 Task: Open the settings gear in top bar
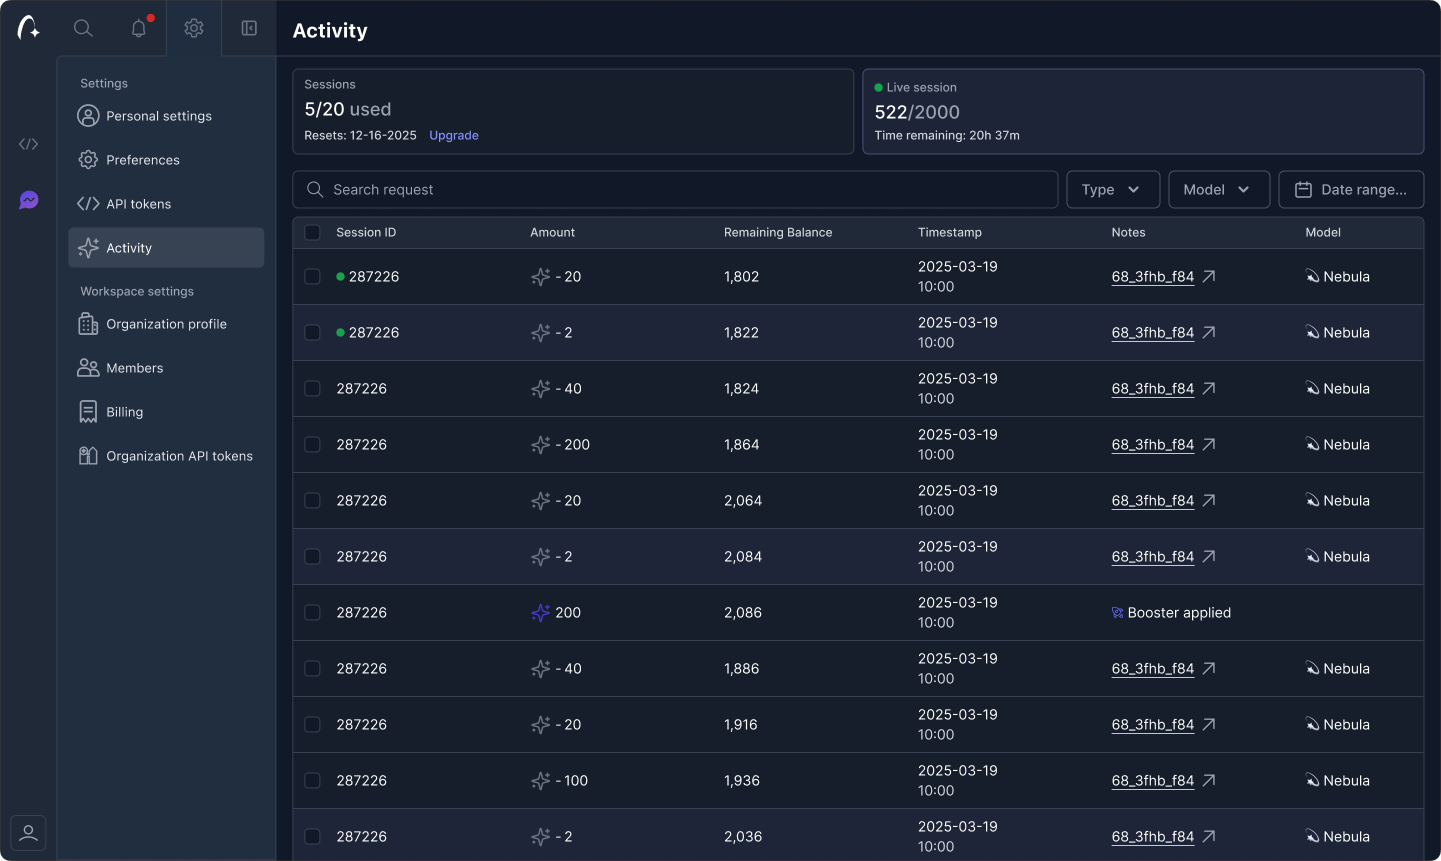pyautogui.click(x=193, y=28)
